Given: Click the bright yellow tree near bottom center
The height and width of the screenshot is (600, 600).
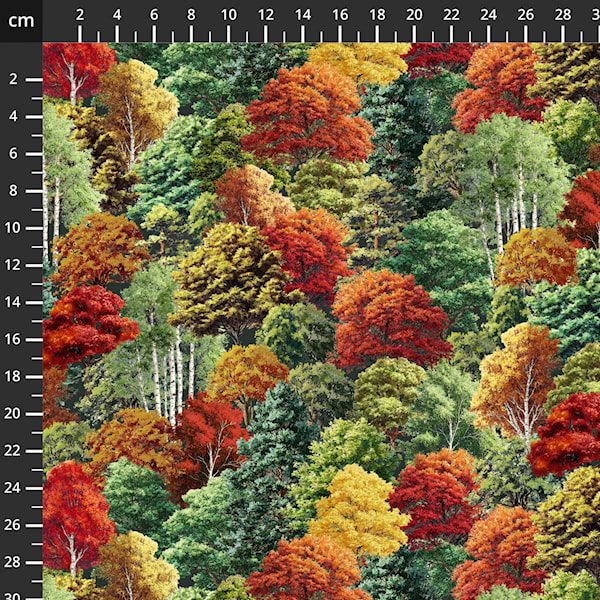Looking at the screenshot, I should click(x=358, y=511).
